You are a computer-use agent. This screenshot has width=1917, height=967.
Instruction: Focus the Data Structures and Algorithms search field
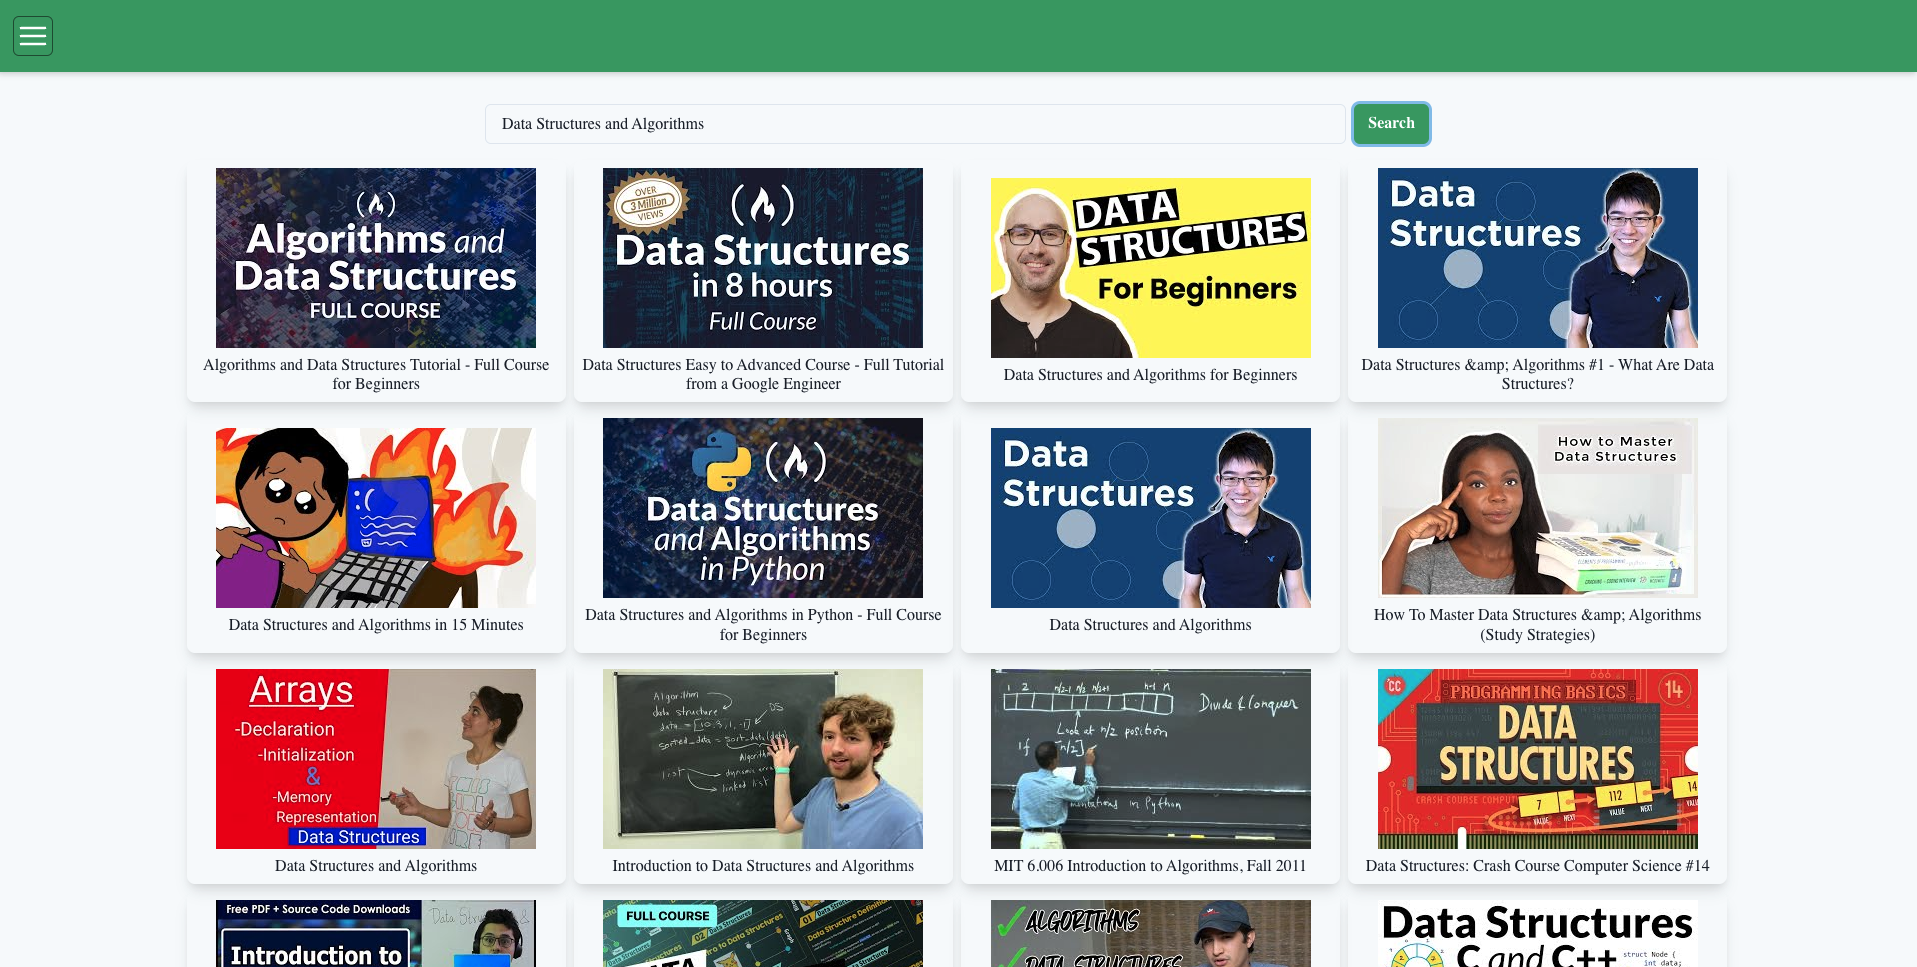coord(915,124)
